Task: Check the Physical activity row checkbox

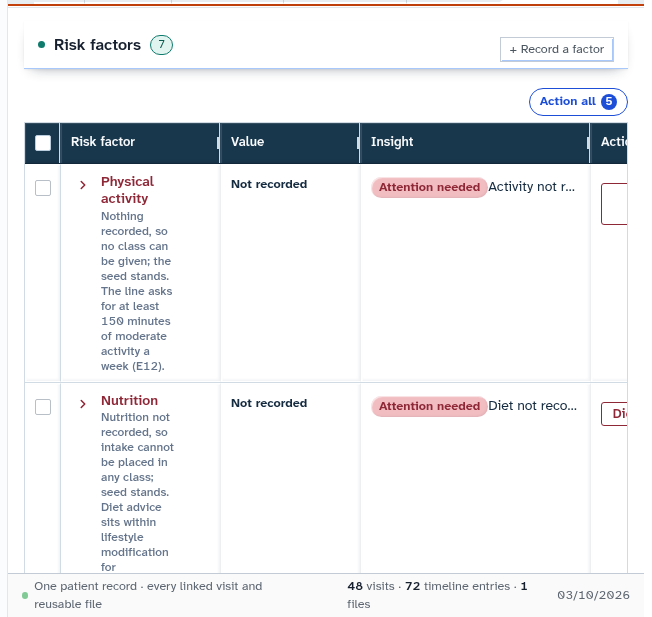Action: tap(43, 188)
